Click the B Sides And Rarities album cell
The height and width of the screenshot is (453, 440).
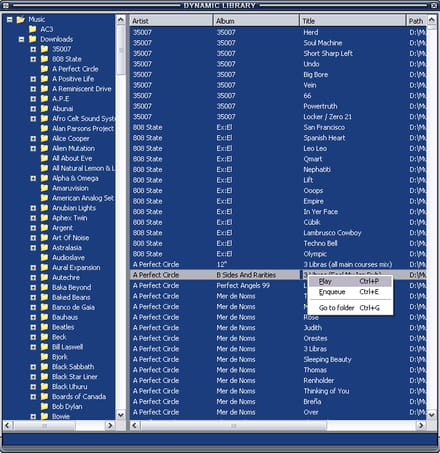(246, 275)
